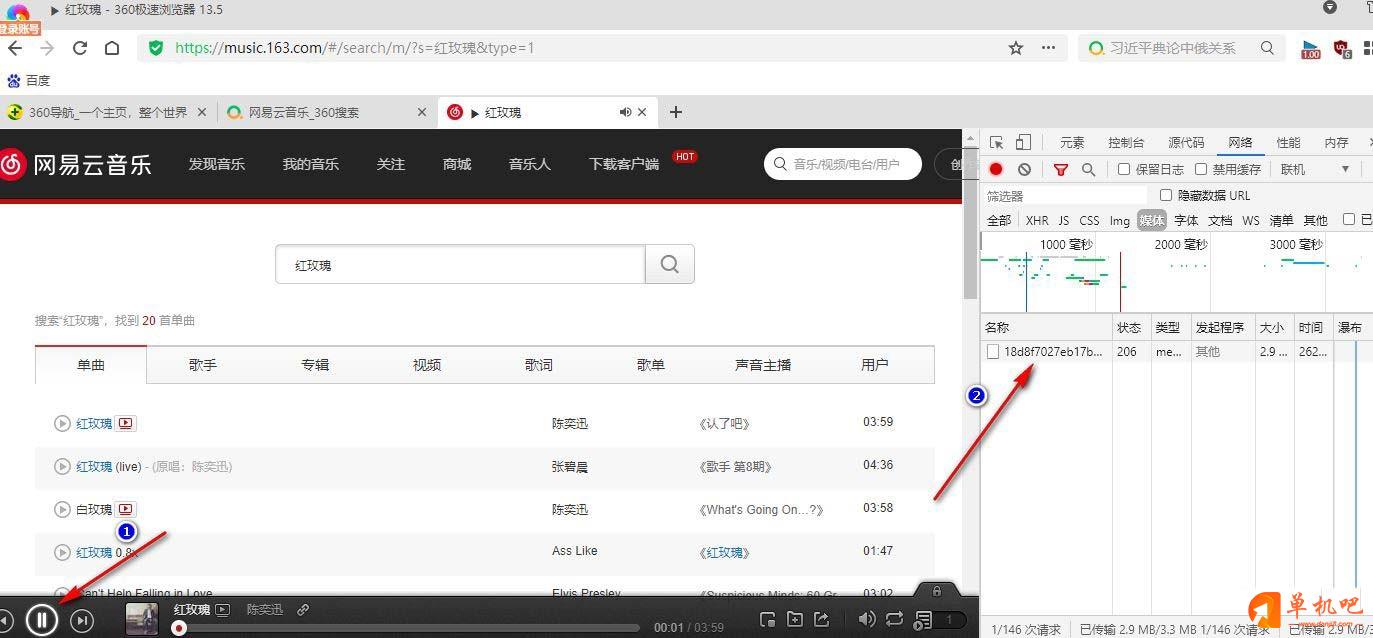Click the link icon next to 陈奕迅 in player
The image size is (1373, 638).
303,609
